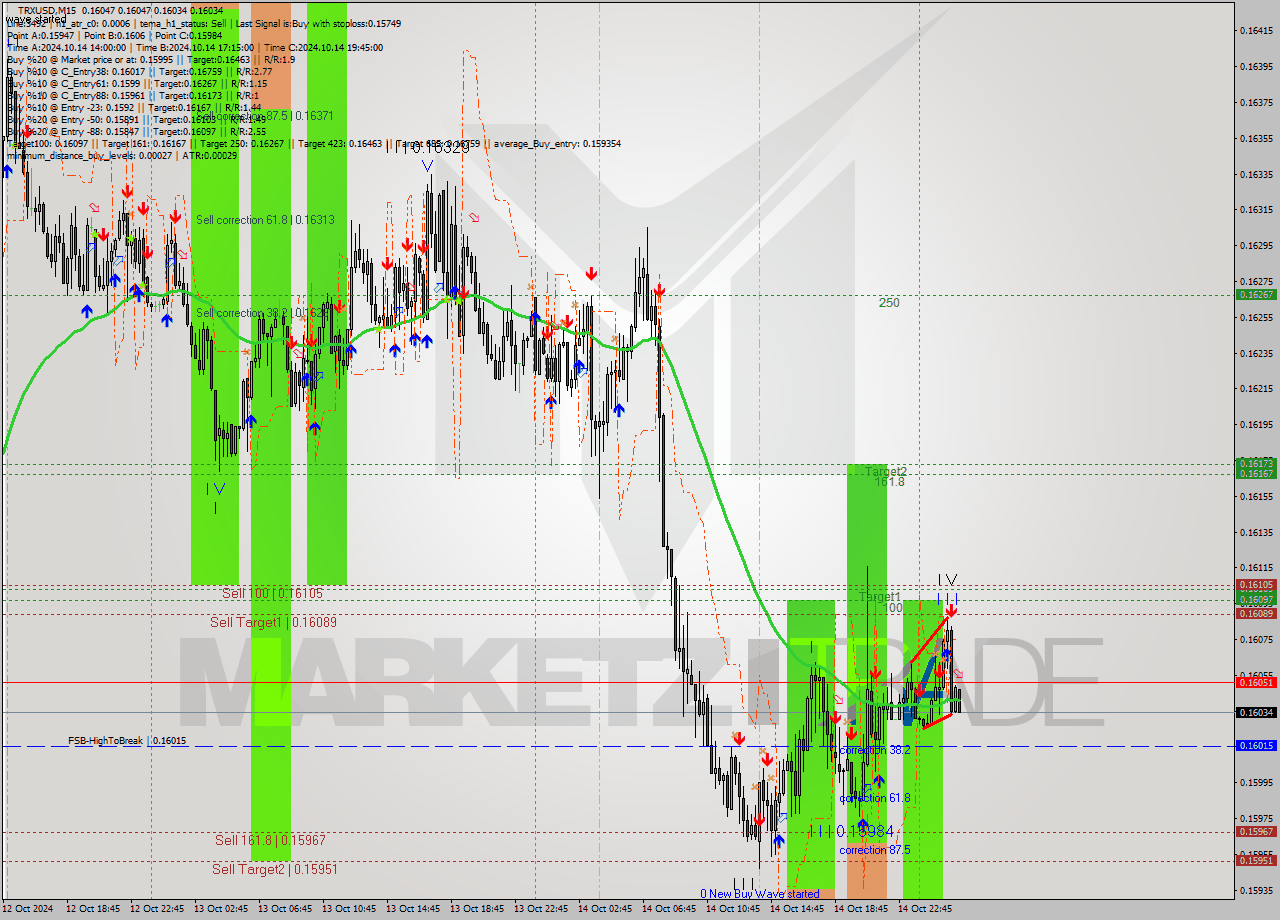The height and width of the screenshot is (920, 1280).
Task: Click 'Sell Target2 | 0.15951' label
Action: [274, 869]
